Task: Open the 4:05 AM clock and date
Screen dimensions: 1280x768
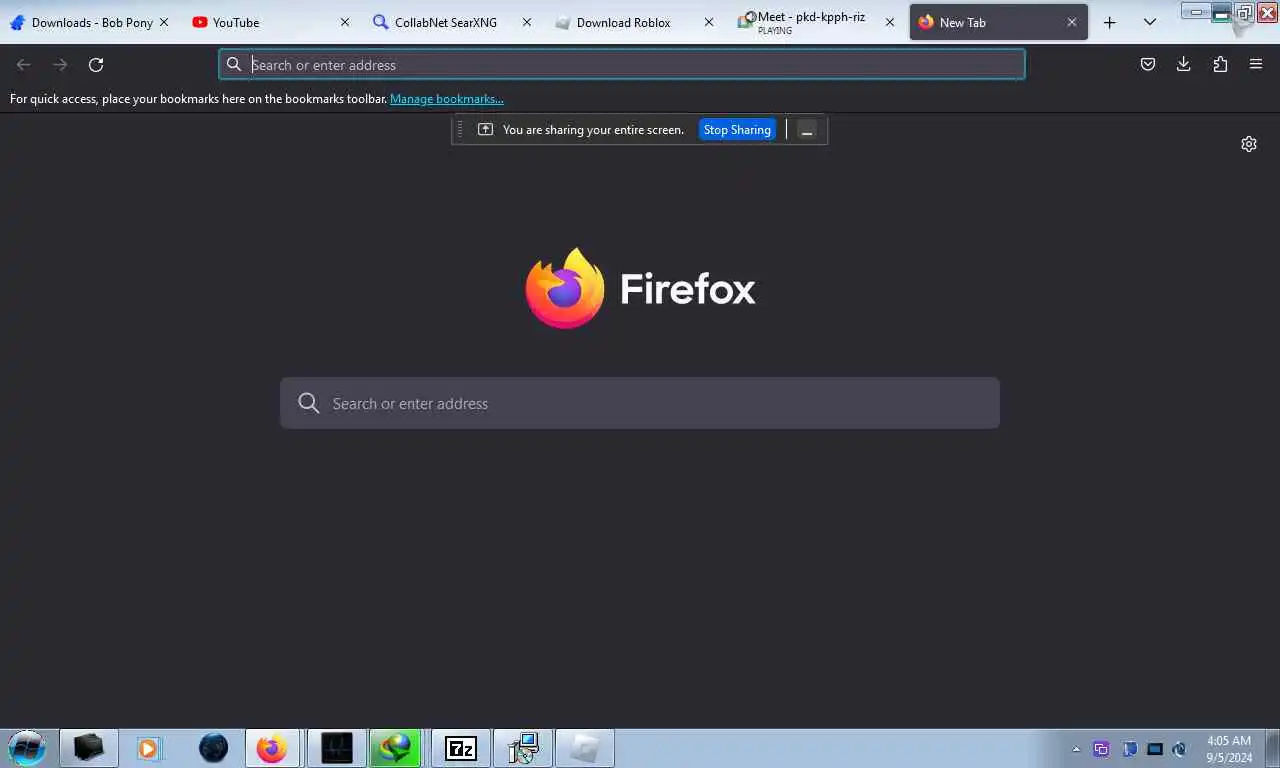Action: pyautogui.click(x=1229, y=749)
